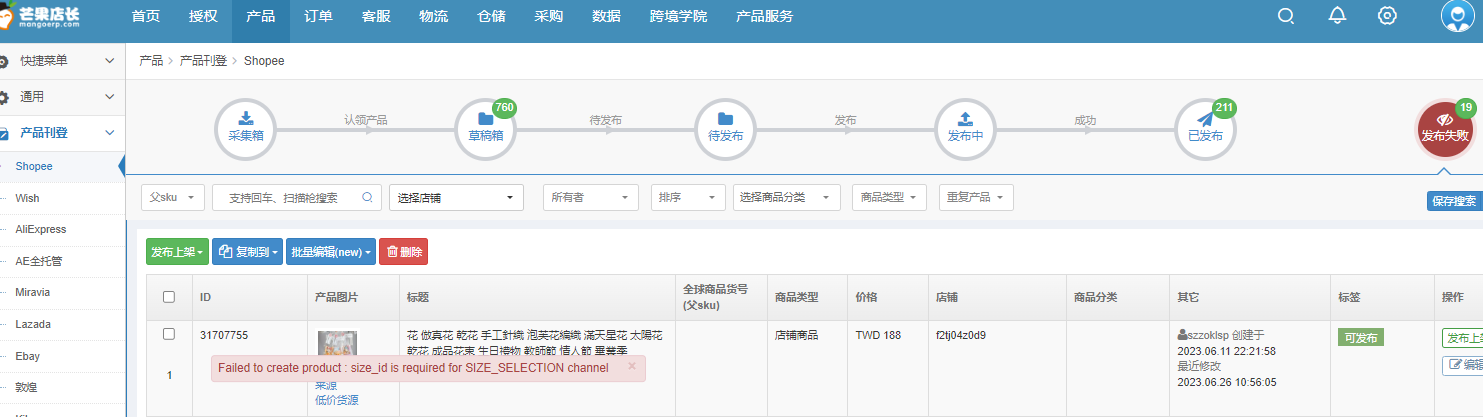
Task: Click the 产品 breadcrumb link
Action: [x=151, y=61]
